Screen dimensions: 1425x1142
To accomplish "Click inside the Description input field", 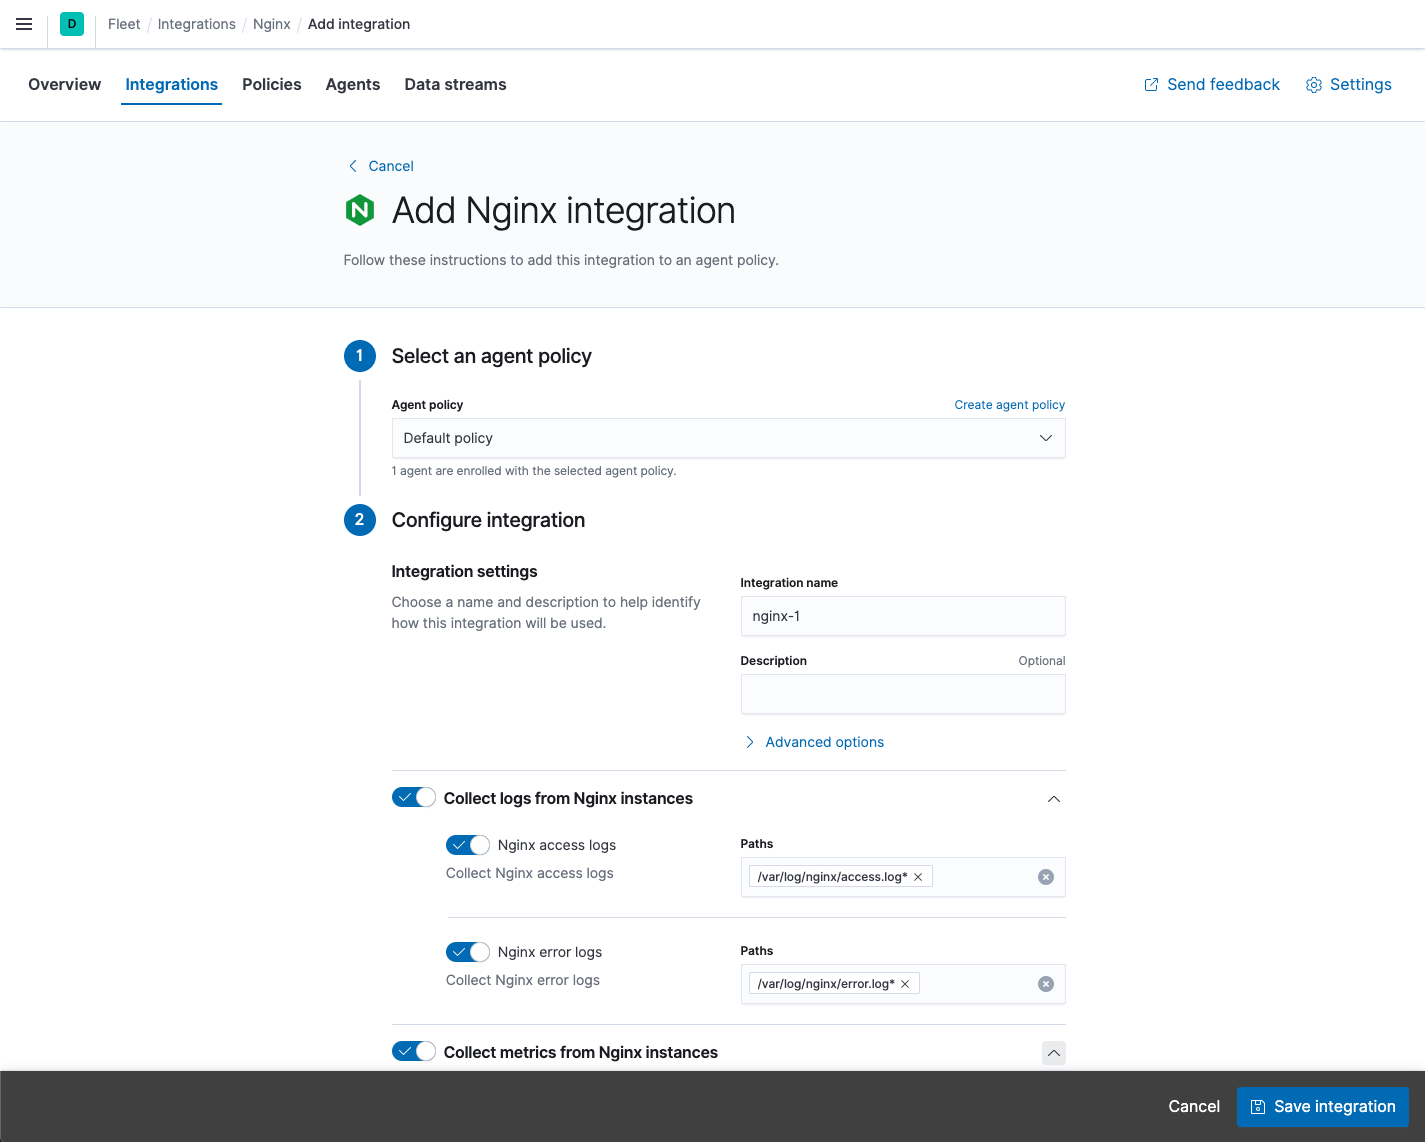I will (x=902, y=693).
